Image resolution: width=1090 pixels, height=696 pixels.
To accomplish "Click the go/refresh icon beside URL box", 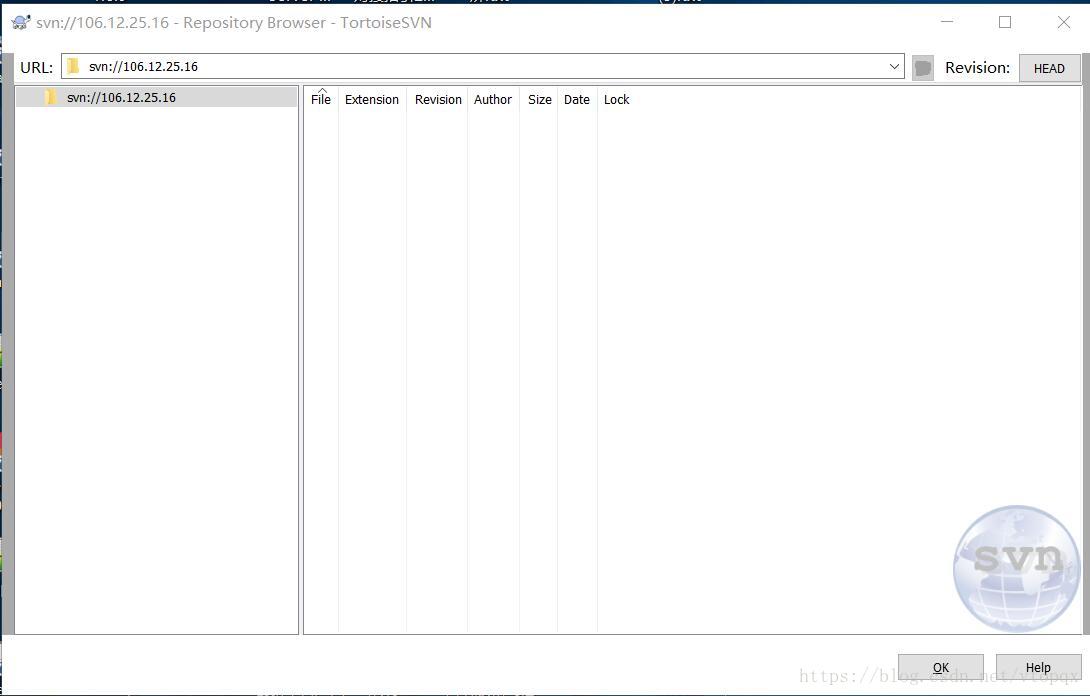I will [x=922, y=67].
